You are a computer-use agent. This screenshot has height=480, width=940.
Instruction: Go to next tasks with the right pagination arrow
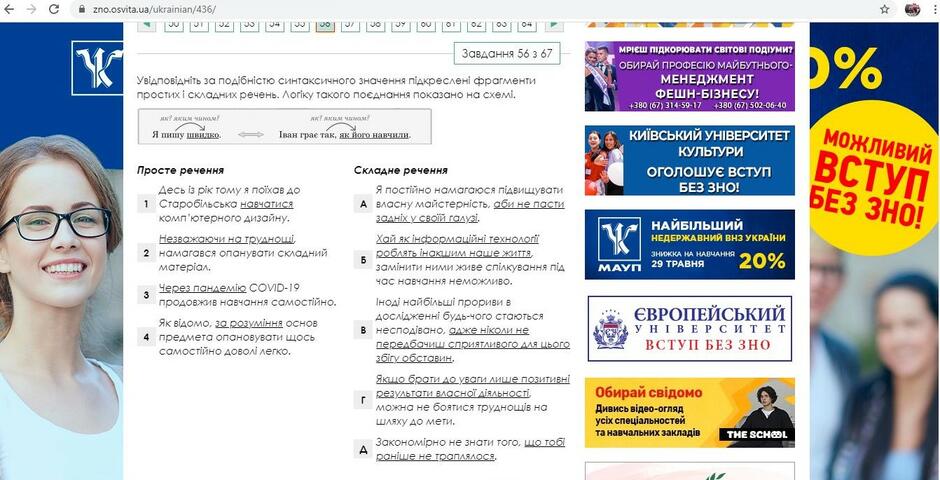(554, 24)
